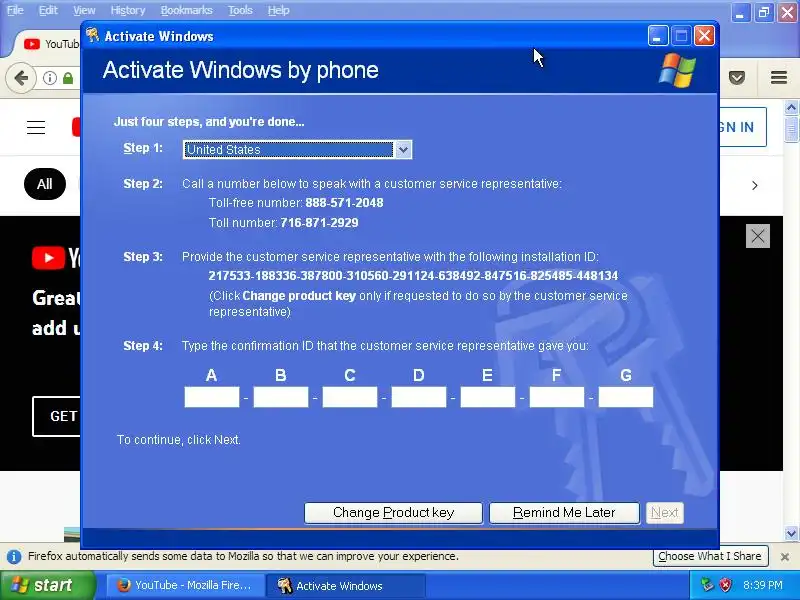The image size is (800, 600).
Task: Click the YouTube logo on the banner
Action: click(56, 258)
